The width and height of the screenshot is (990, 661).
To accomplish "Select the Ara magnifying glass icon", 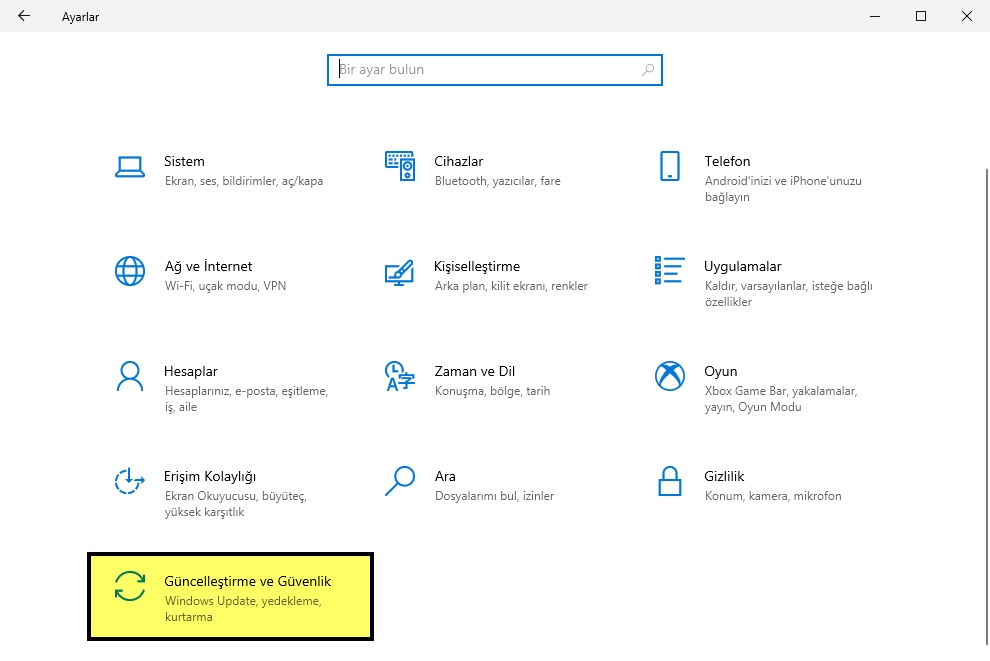I will click(400, 482).
